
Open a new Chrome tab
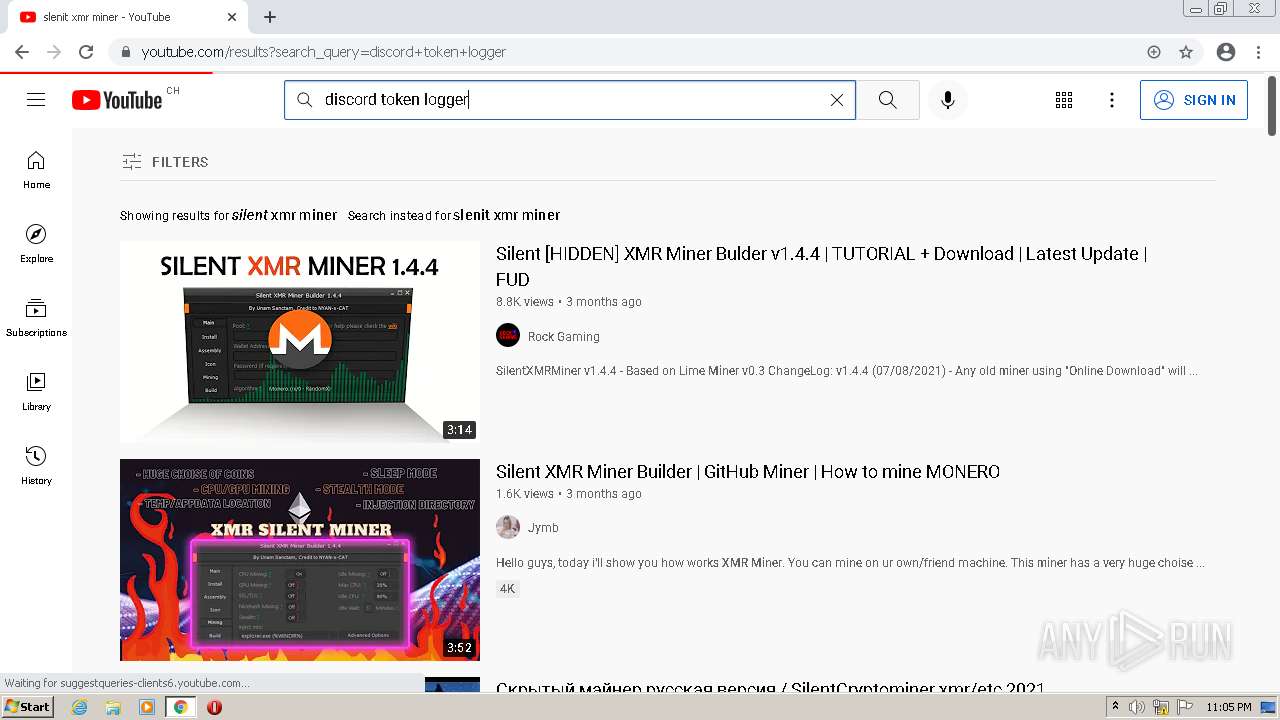[270, 17]
